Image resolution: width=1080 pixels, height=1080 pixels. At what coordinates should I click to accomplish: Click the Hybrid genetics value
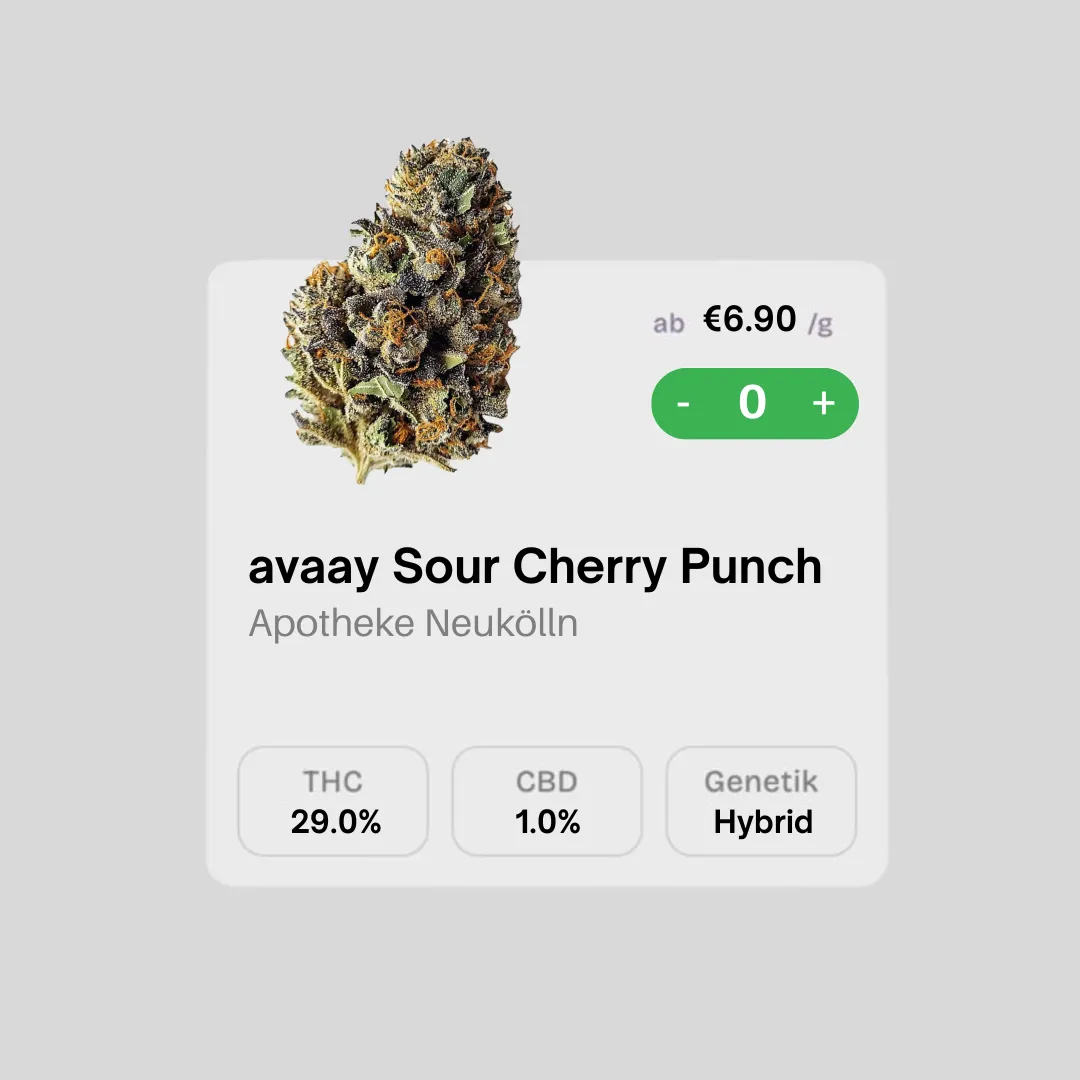point(763,822)
